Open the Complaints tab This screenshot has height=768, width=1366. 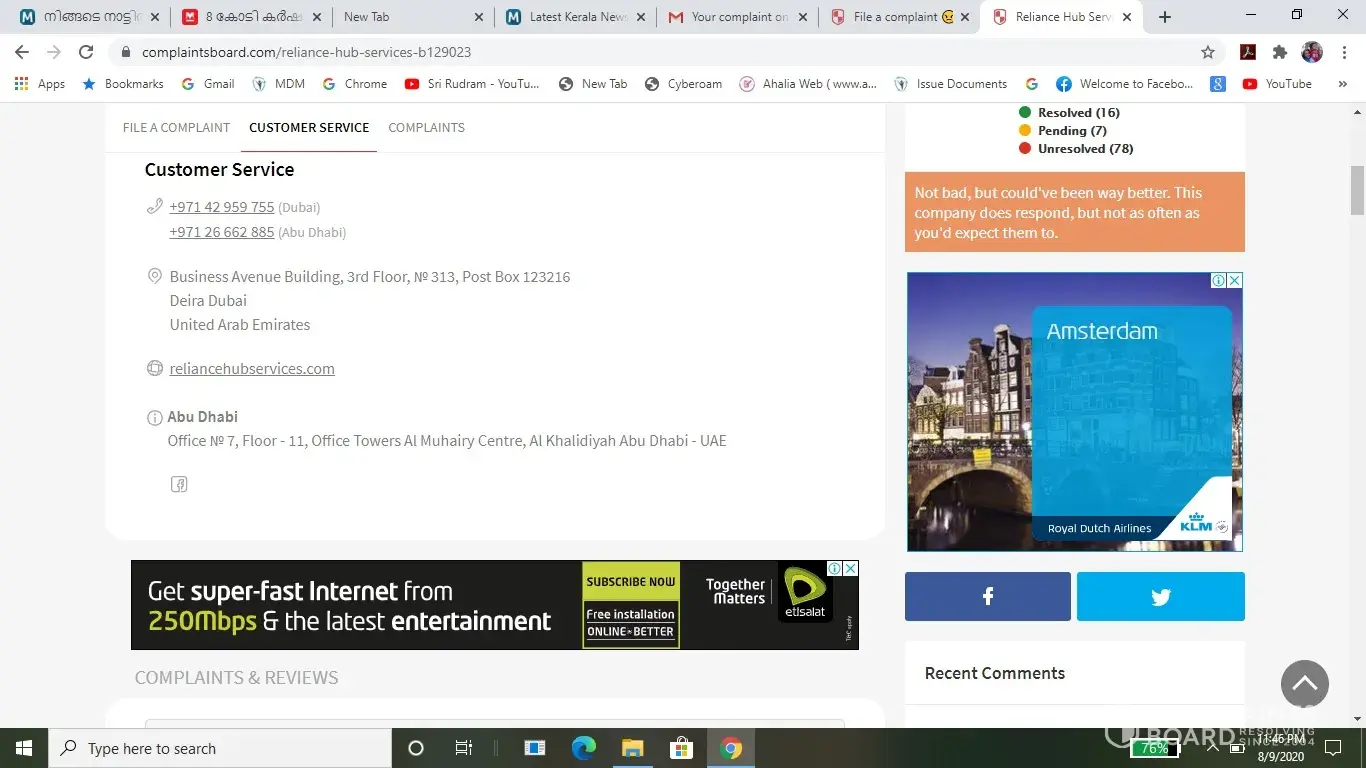(426, 128)
